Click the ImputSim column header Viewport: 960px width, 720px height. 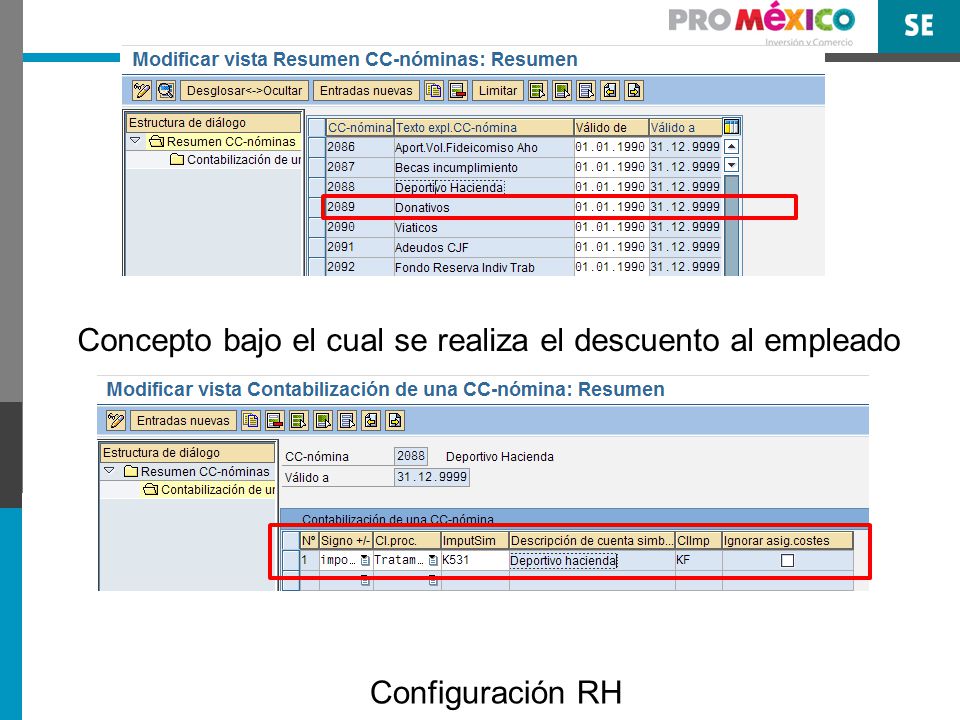coord(474,541)
